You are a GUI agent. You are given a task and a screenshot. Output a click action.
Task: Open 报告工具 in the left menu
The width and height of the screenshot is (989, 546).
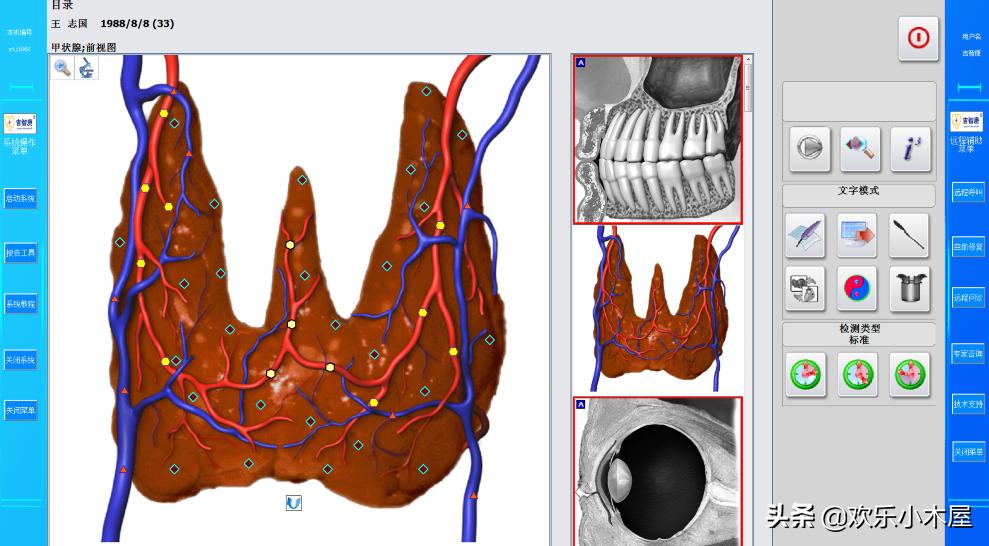click(20, 253)
